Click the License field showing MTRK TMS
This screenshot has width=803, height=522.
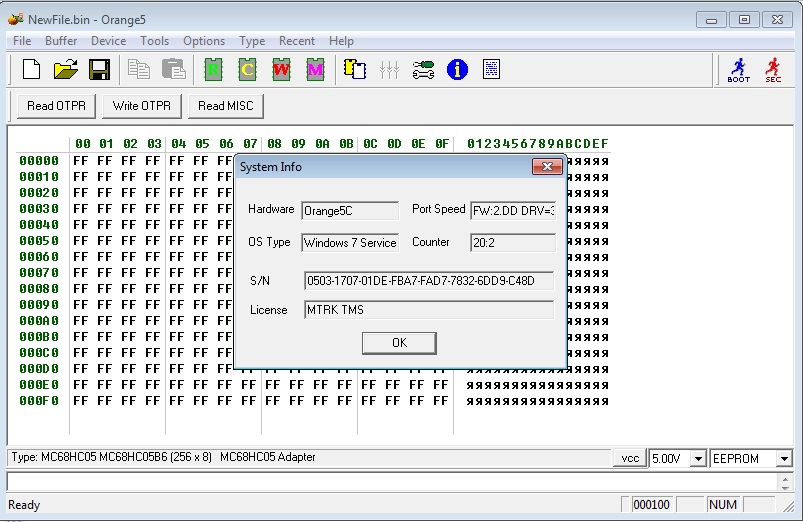[429, 310]
